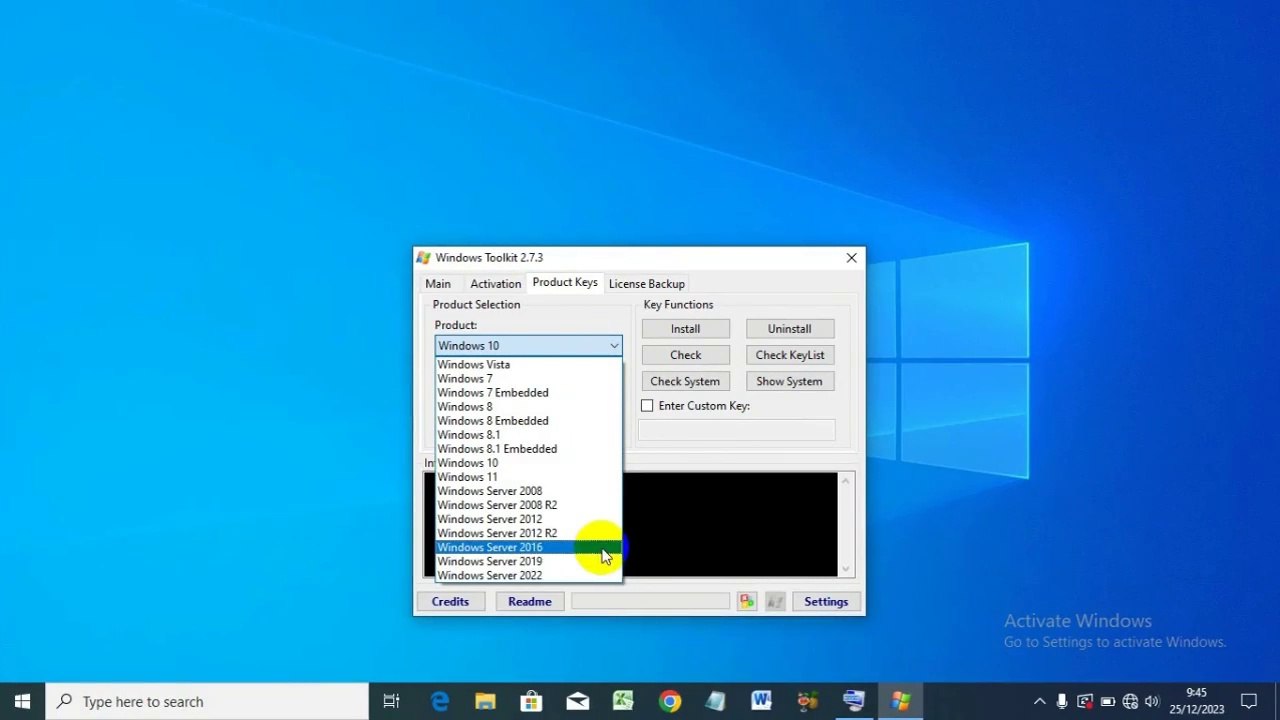Screen dimensions: 1280x720
Task: Choose Windows 11 in the dropdown list
Action: point(528,476)
